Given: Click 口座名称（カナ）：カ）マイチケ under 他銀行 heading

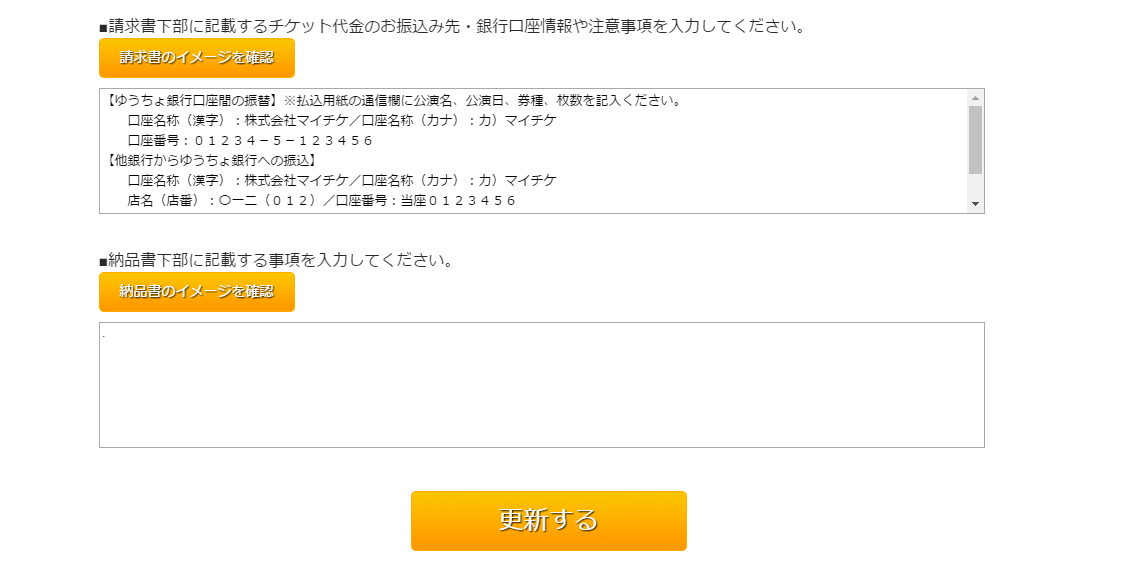Looking at the screenshot, I should [x=459, y=181].
